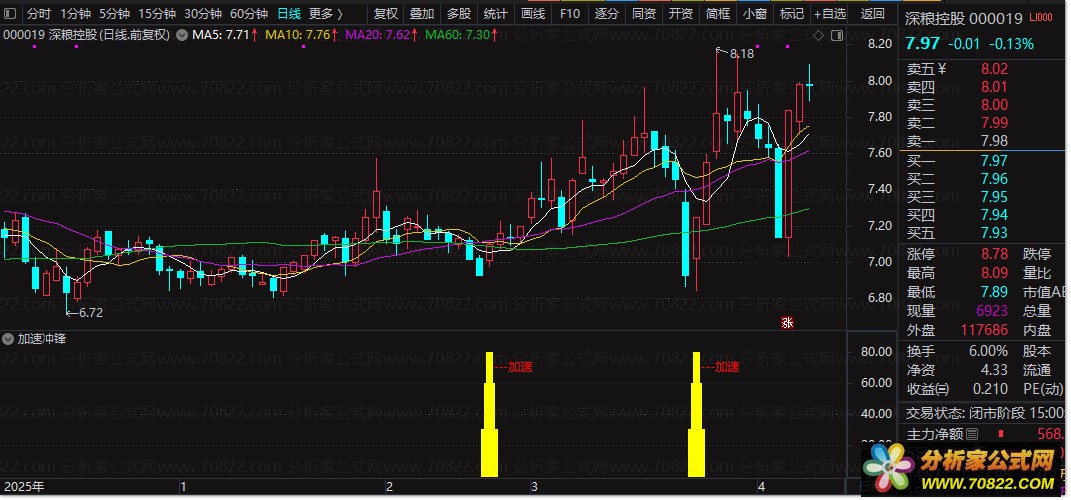The height and width of the screenshot is (500, 1071).
Task: Switch to 1分钟 period
Action: coord(75,13)
